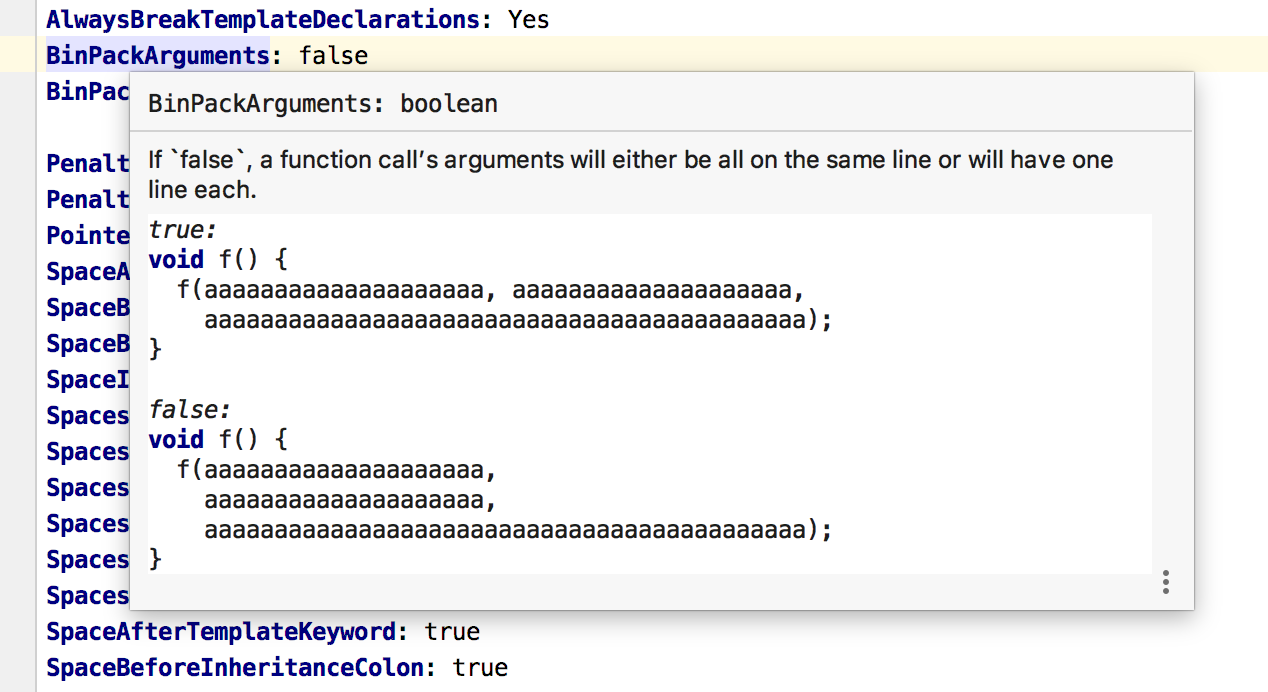The height and width of the screenshot is (692, 1268).
Task: Click the SpaceAfterTemplateKeyword key
Action: (221, 632)
